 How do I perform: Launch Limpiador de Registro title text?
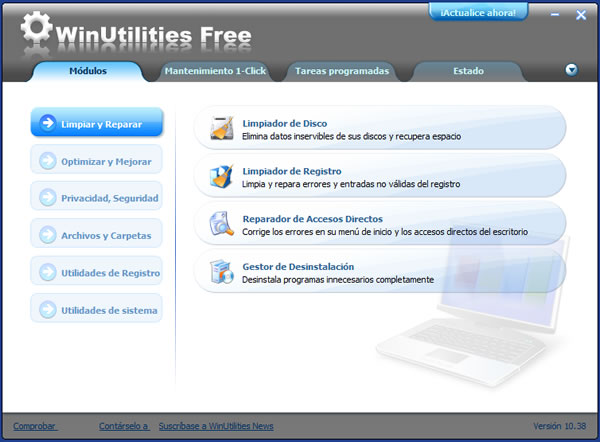292,171
